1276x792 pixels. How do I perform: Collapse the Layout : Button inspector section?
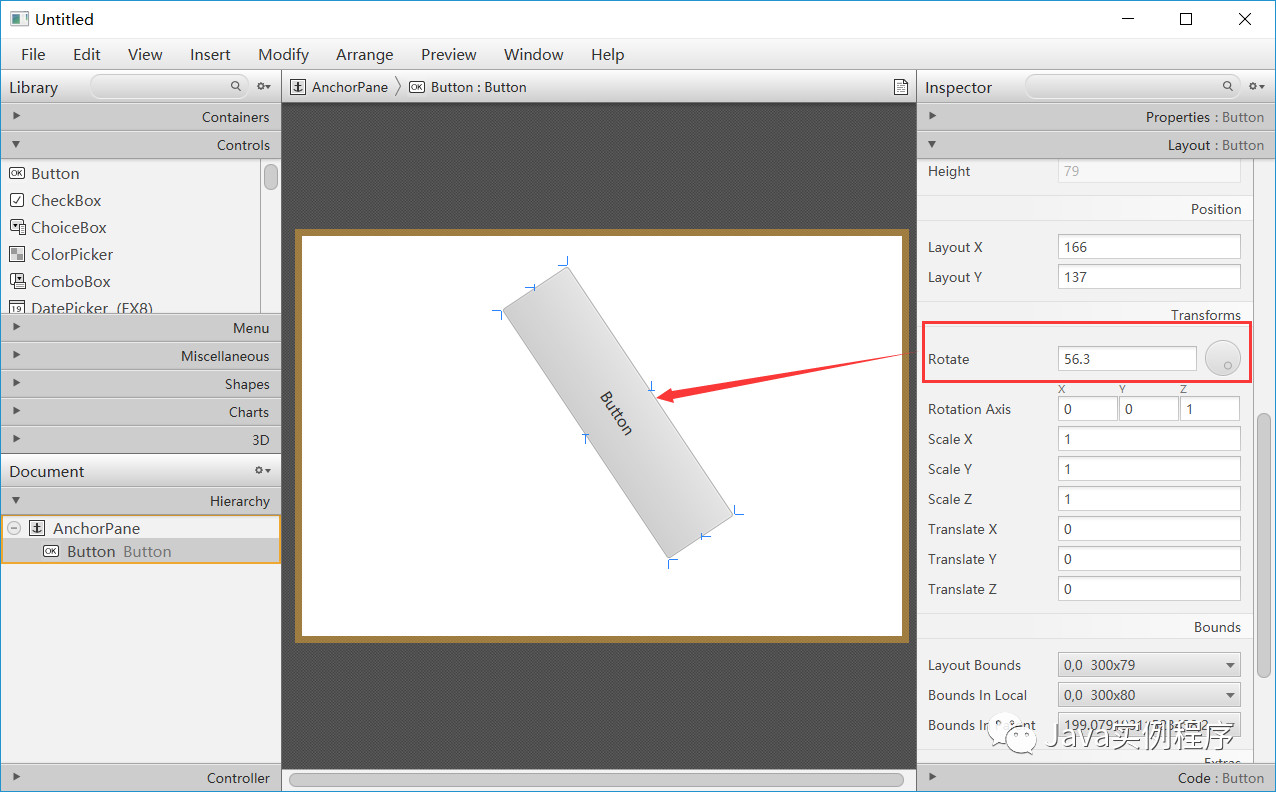[932, 144]
